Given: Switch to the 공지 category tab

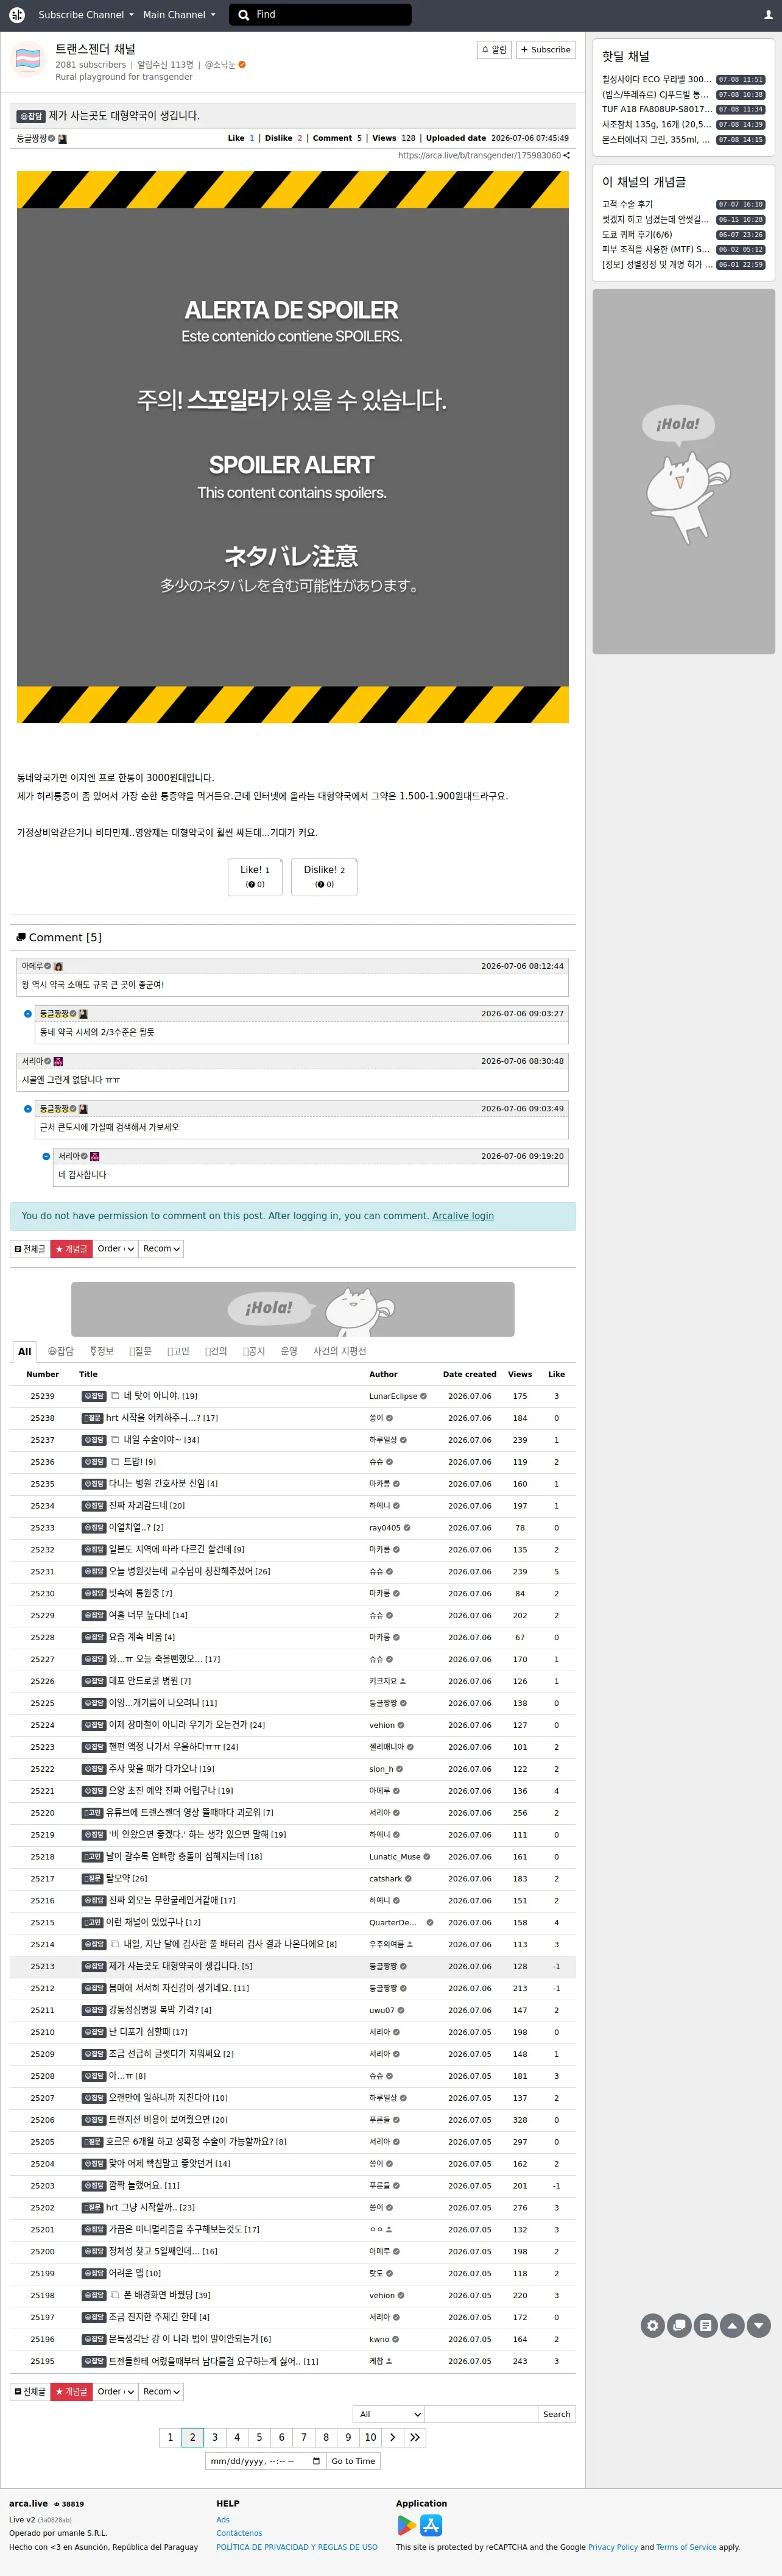Looking at the screenshot, I should 254,1351.
